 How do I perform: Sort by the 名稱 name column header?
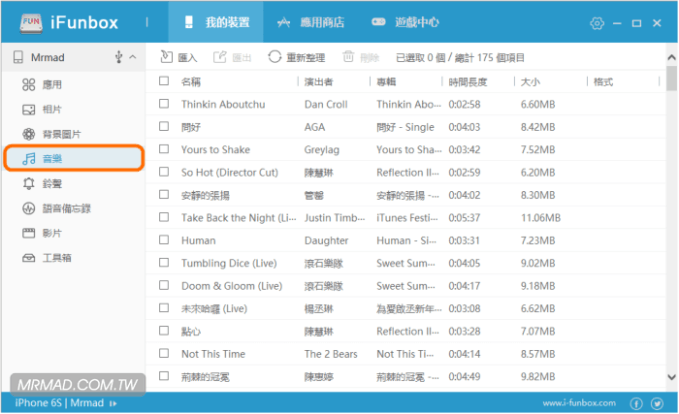coord(191,82)
